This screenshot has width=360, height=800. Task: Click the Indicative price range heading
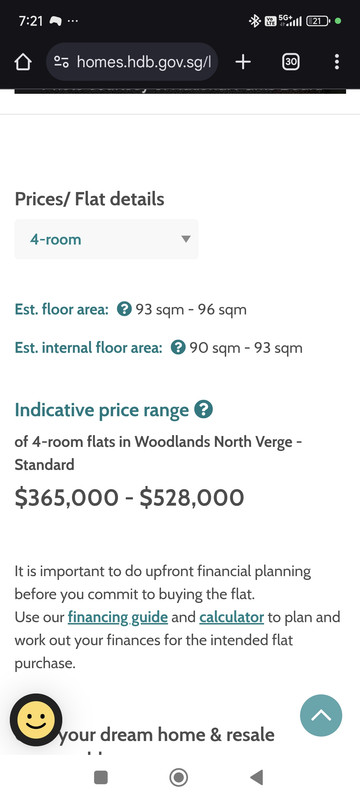(x=101, y=410)
